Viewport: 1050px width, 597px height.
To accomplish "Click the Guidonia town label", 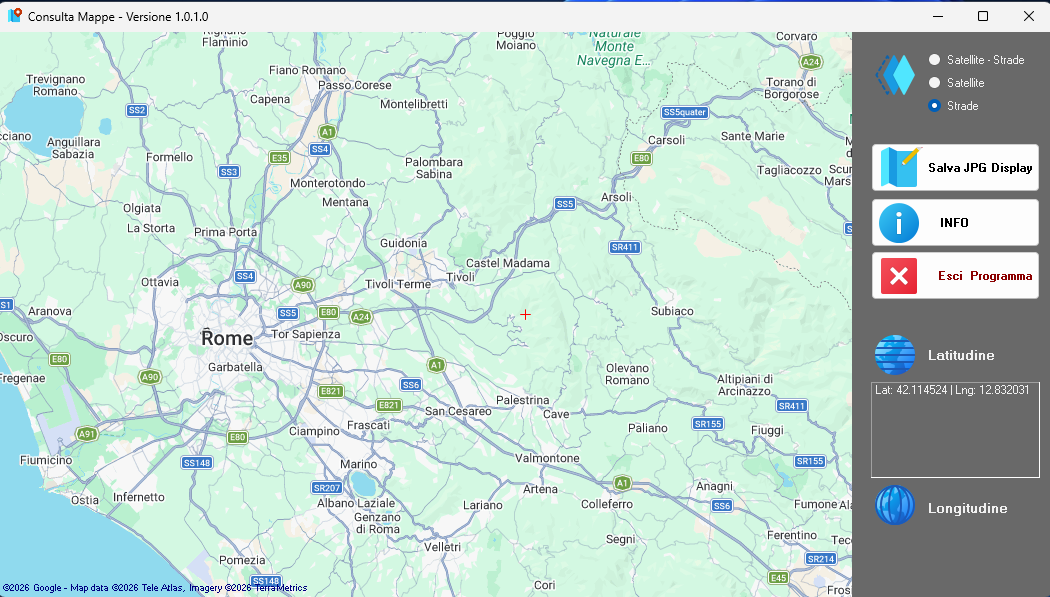I will (x=403, y=243).
